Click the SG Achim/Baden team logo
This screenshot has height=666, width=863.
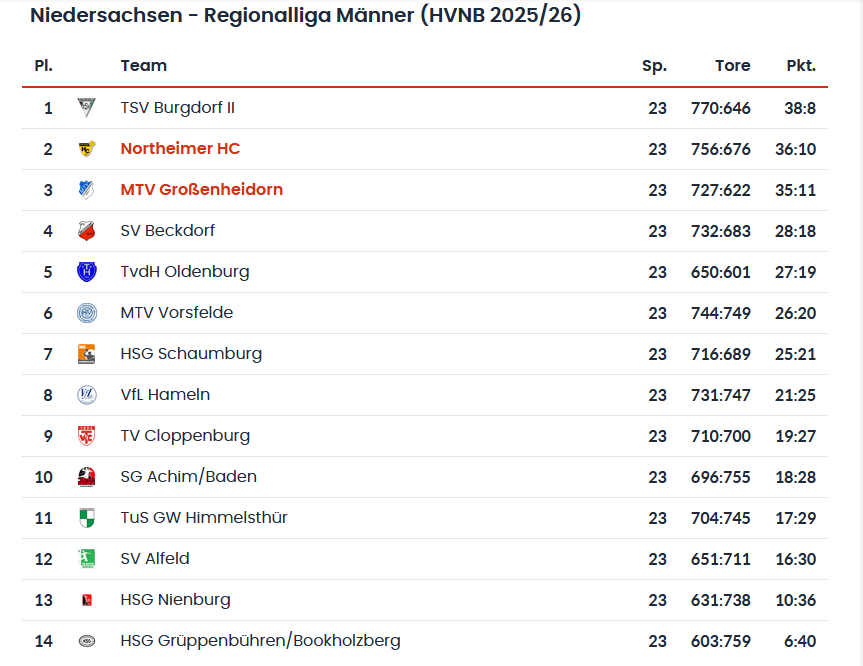[87, 477]
